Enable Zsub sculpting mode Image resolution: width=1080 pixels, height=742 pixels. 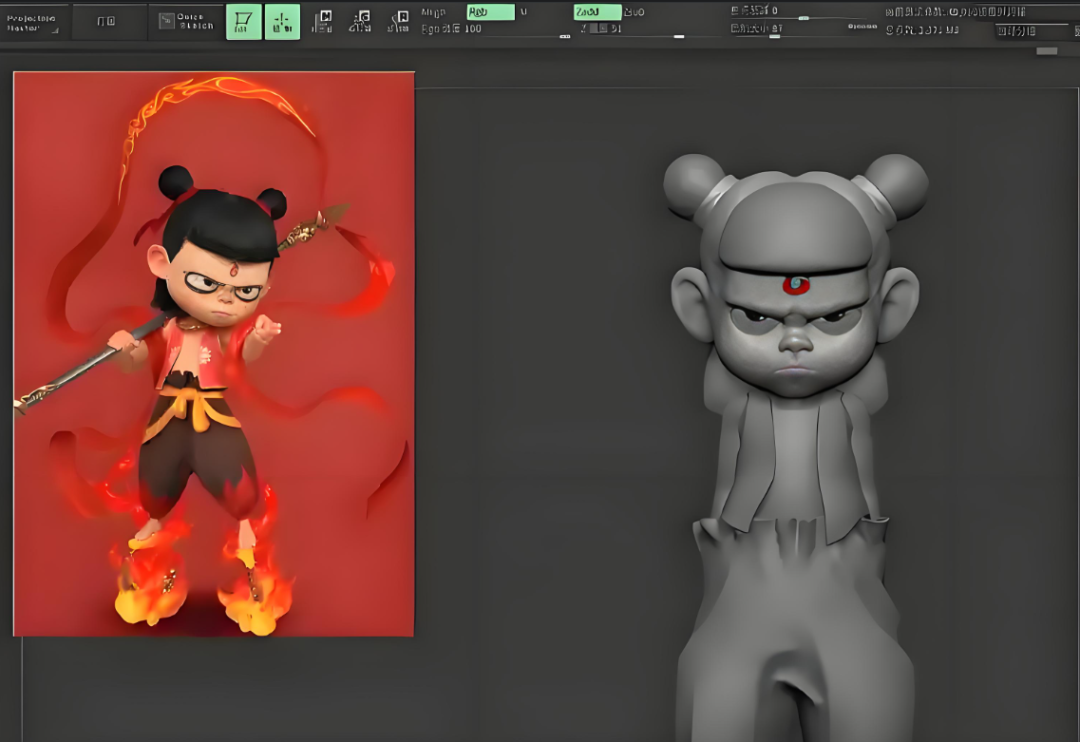(x=634, y=12)
